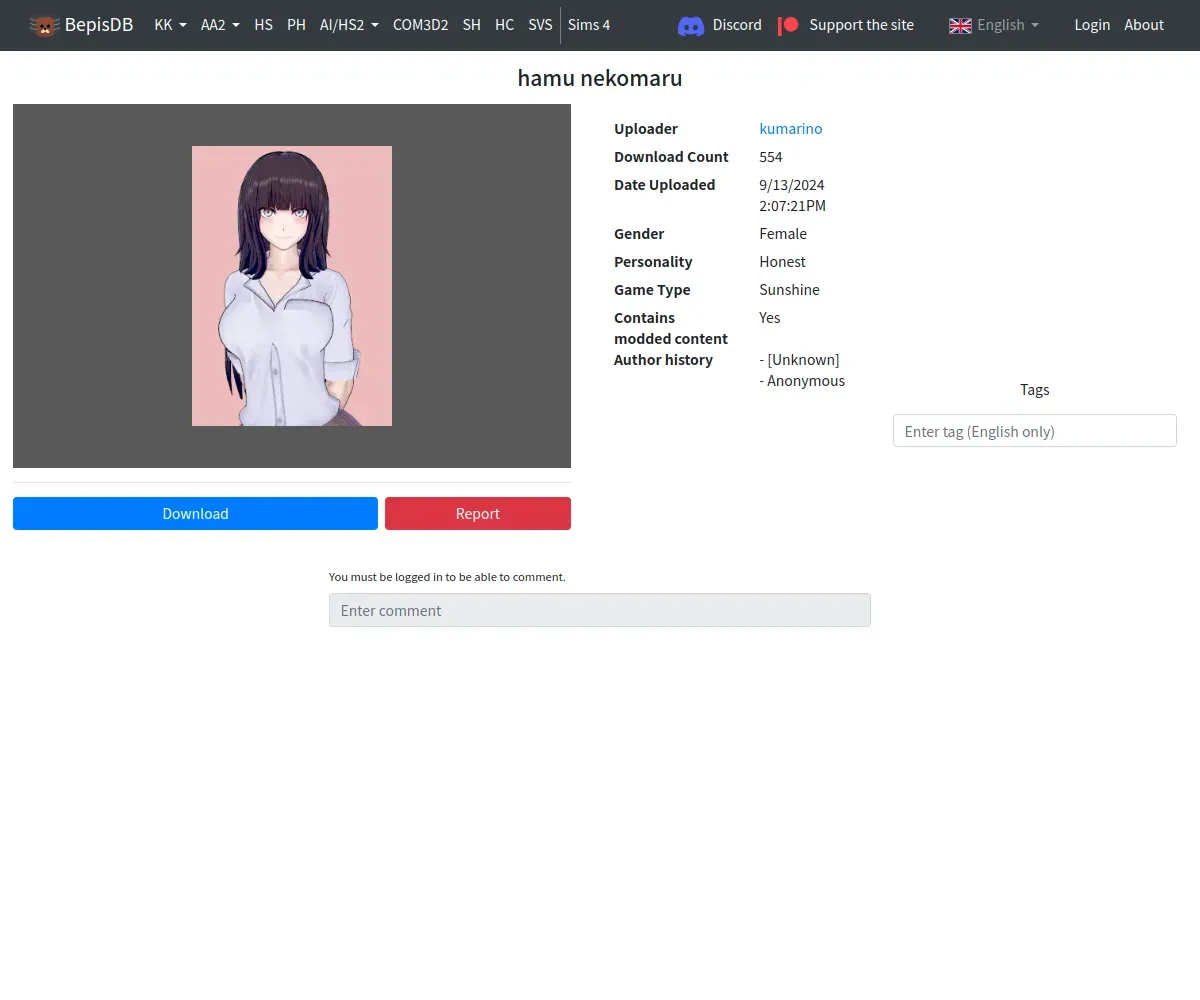Viewport: 1200px width, 1000px height.
Task: Click the Anonymous author history entry
Action: pos(802,381)
